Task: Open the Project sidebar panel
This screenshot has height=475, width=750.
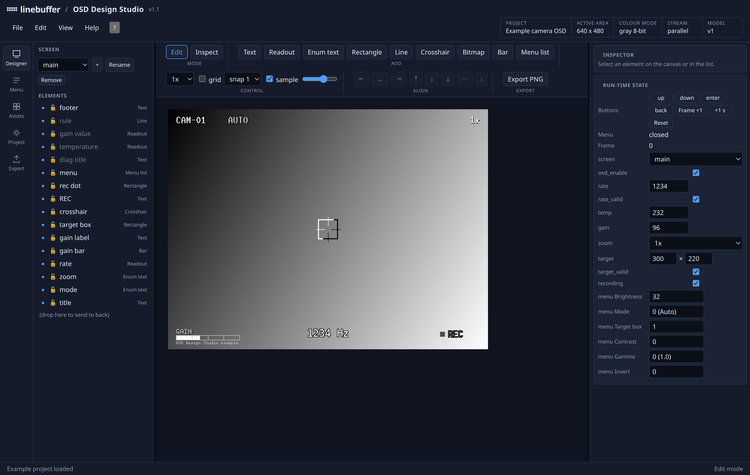Action: pos(16,136)
